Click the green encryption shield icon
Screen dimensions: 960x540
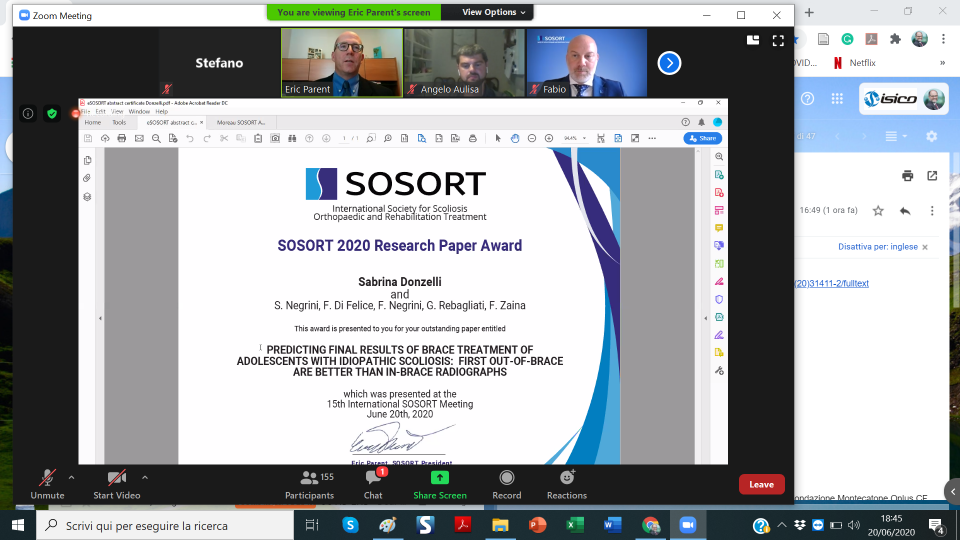(52, 113)
